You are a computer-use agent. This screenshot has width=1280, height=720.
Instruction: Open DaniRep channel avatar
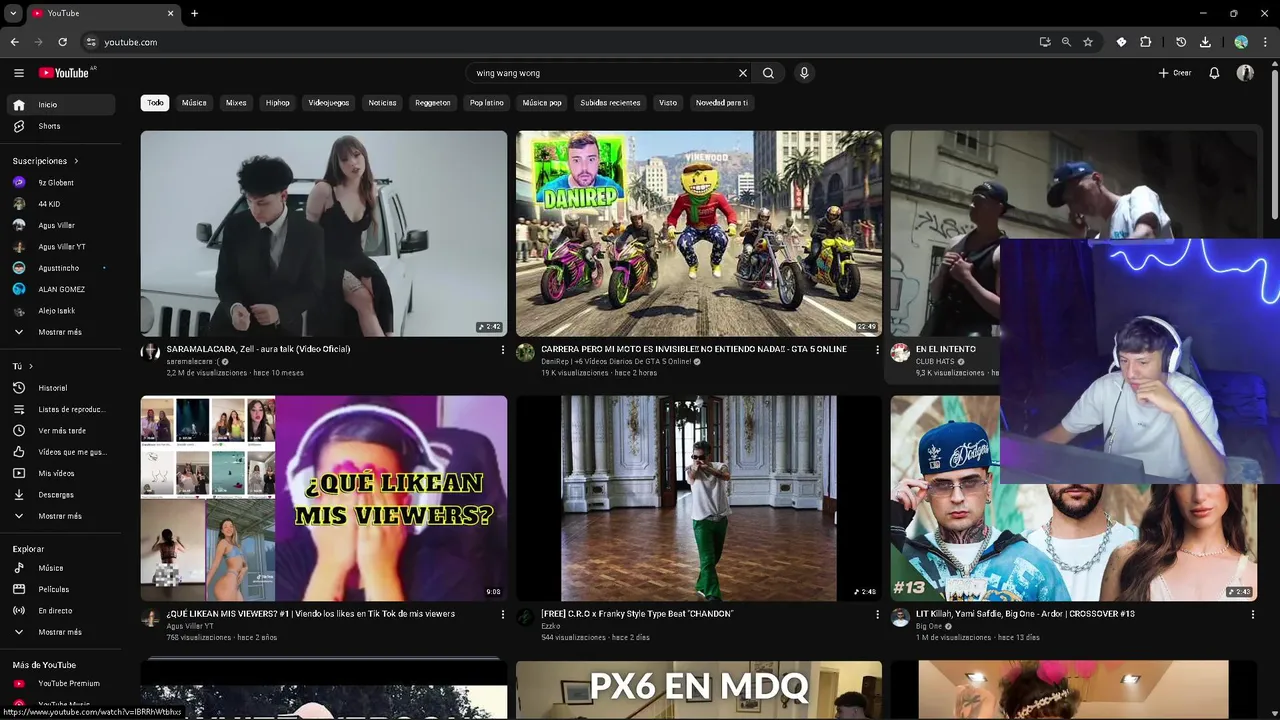point(525,353)
